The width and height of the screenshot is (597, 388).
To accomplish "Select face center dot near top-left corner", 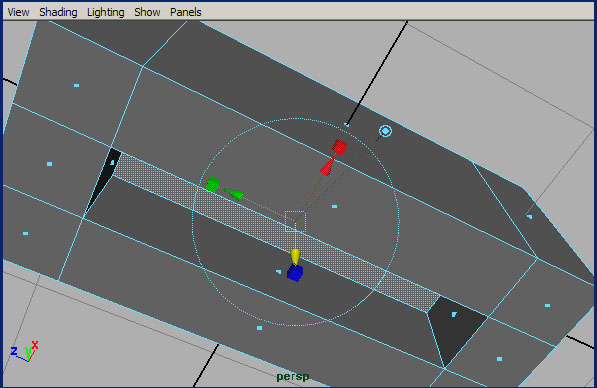I will pyautogui.click(x=77, y=85).
